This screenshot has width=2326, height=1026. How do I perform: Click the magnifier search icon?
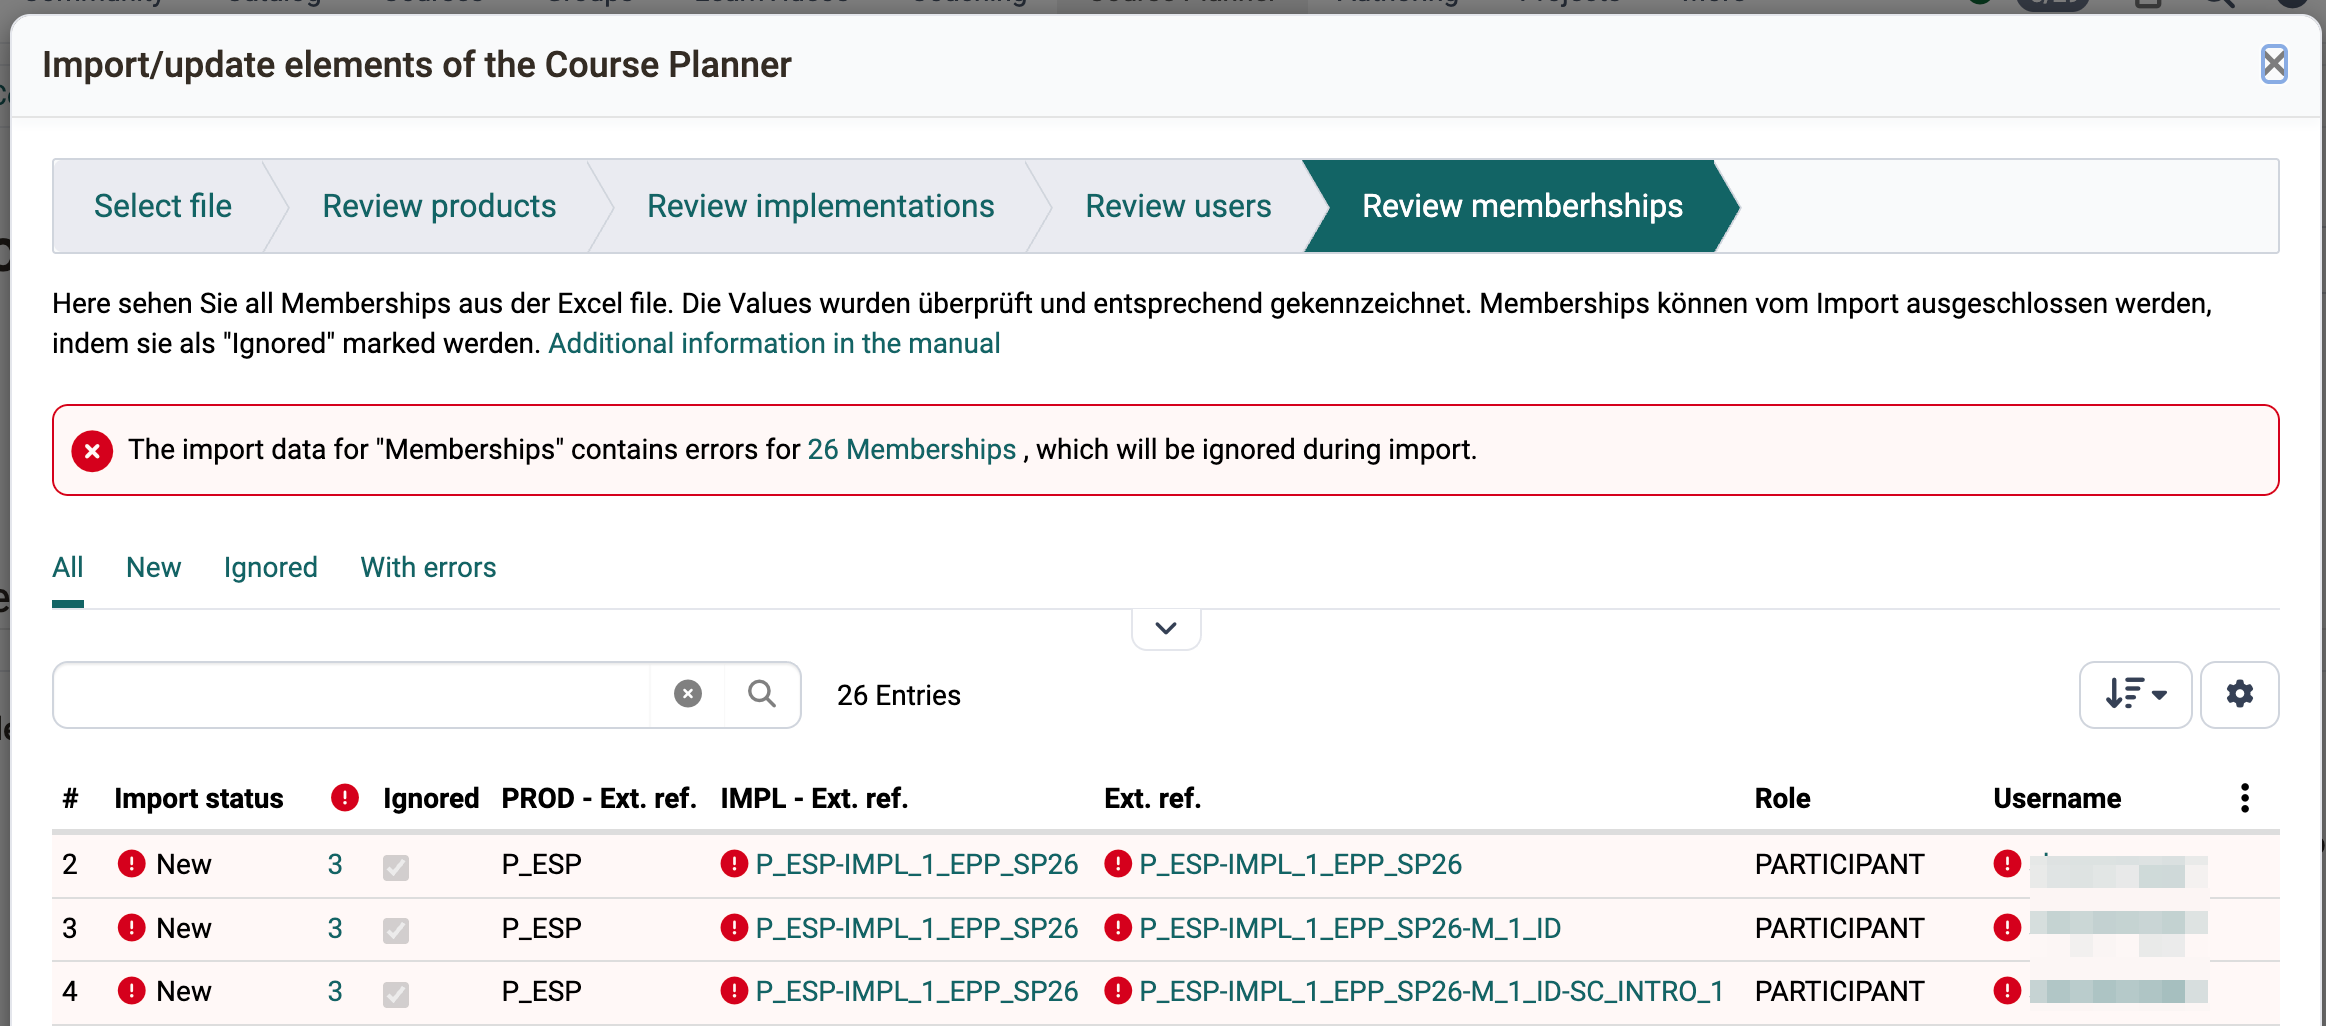pos(762,694)
